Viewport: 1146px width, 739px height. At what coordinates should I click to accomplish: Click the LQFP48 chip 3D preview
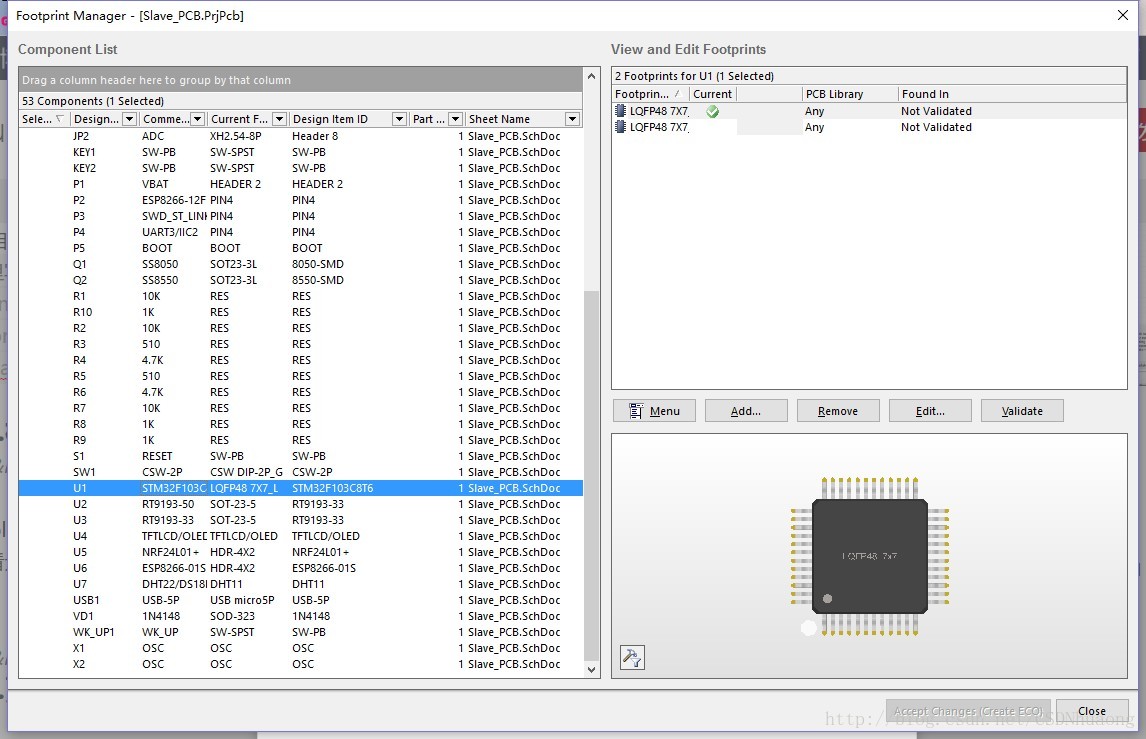point(869,556)
